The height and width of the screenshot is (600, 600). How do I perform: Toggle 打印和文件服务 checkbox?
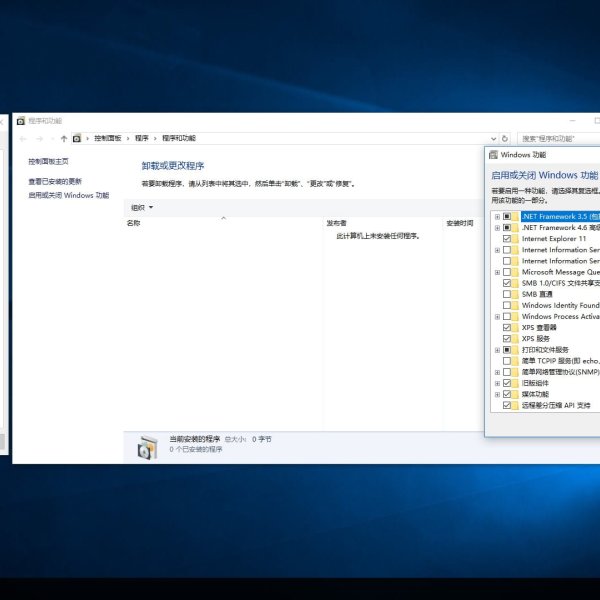(507, 350)
